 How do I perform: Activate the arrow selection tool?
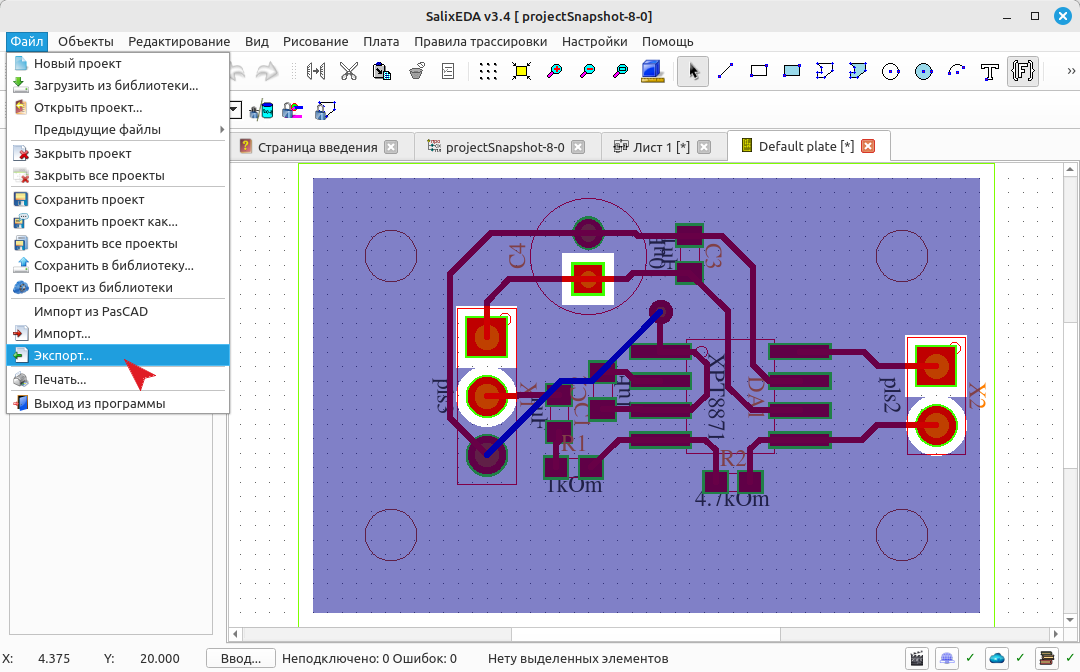[x=693, y=71]
